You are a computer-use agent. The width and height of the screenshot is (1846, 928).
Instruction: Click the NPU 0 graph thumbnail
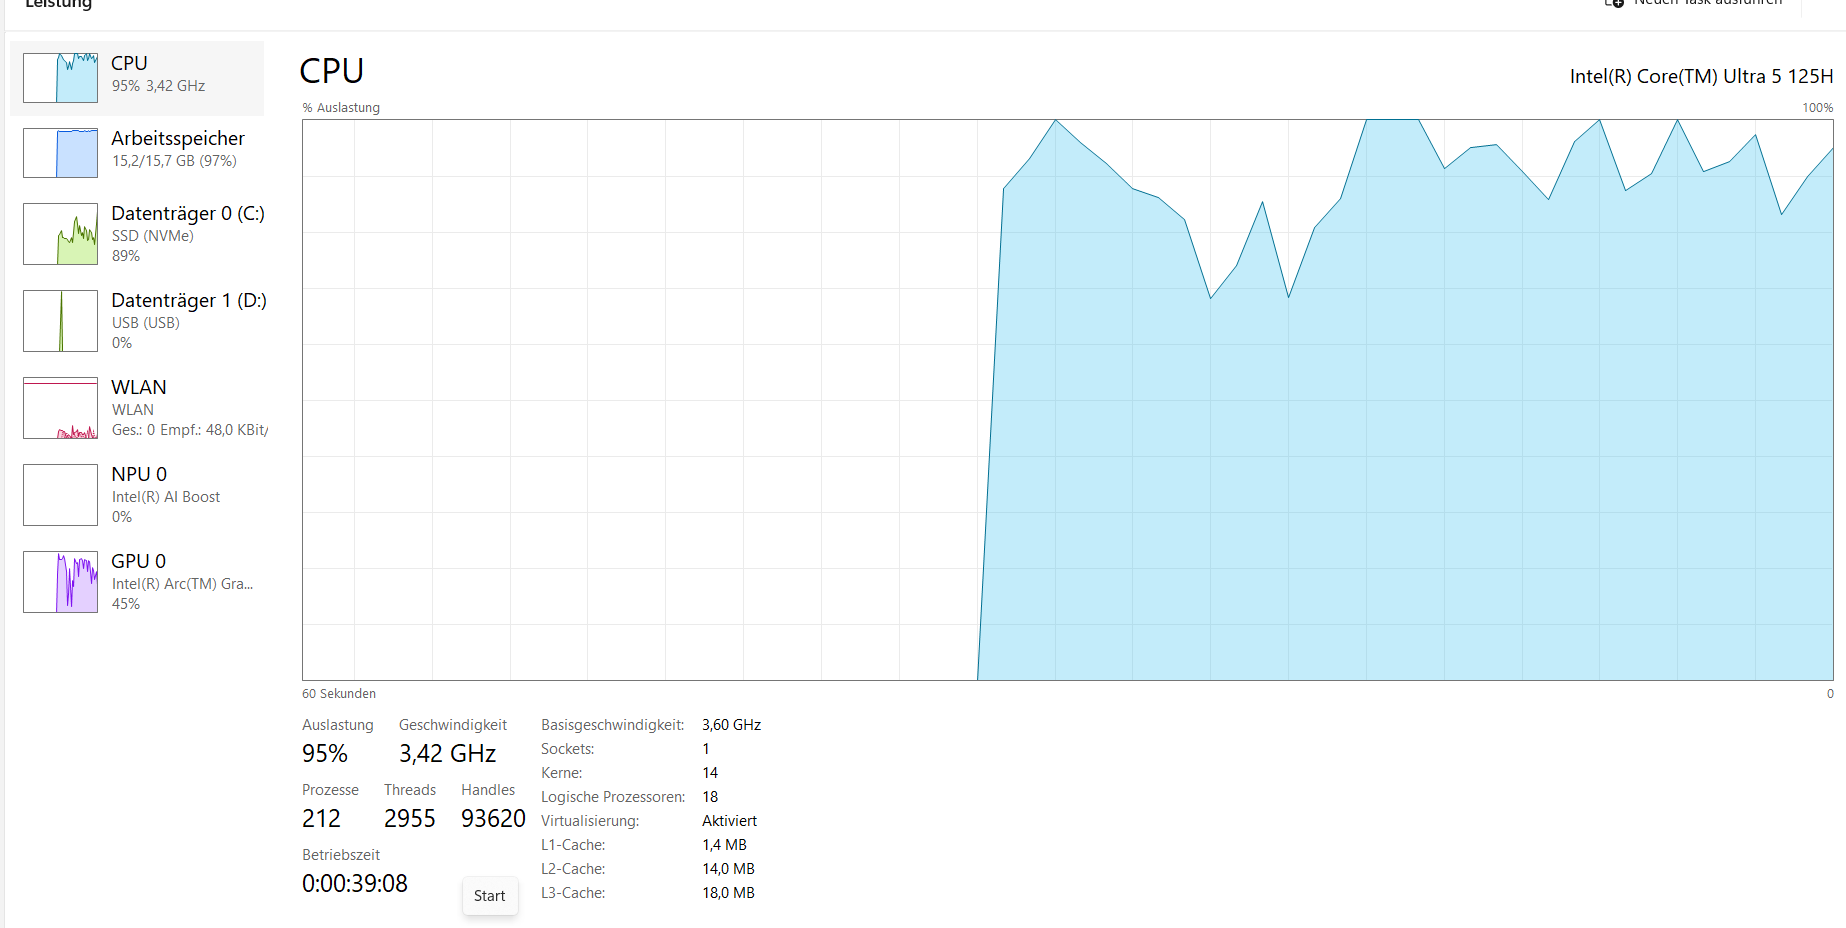pos(60,495)
